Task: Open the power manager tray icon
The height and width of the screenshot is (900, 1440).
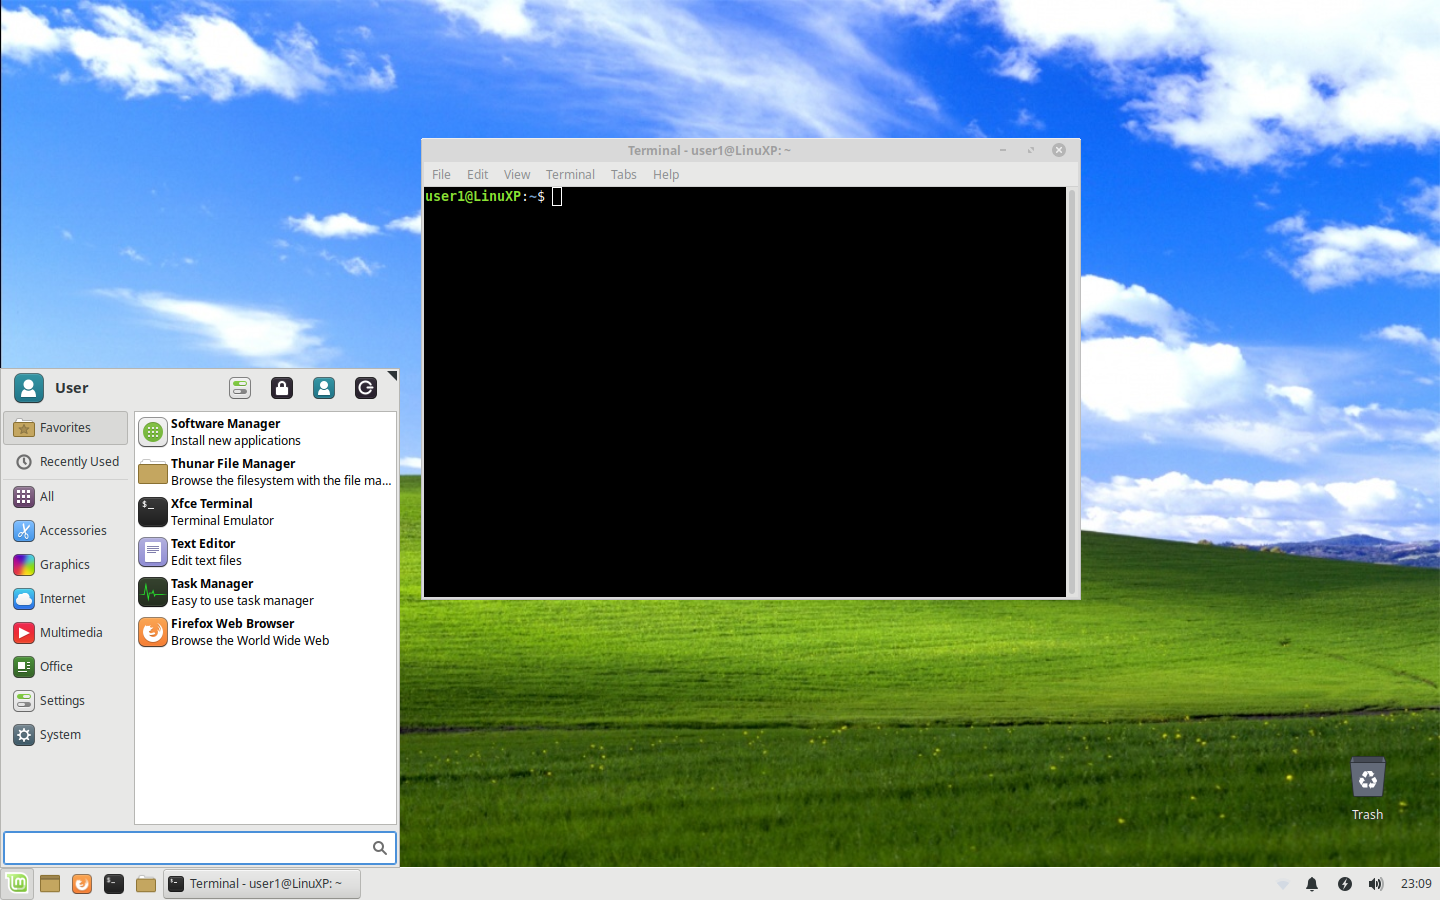Action: [x=1344, y=883]
